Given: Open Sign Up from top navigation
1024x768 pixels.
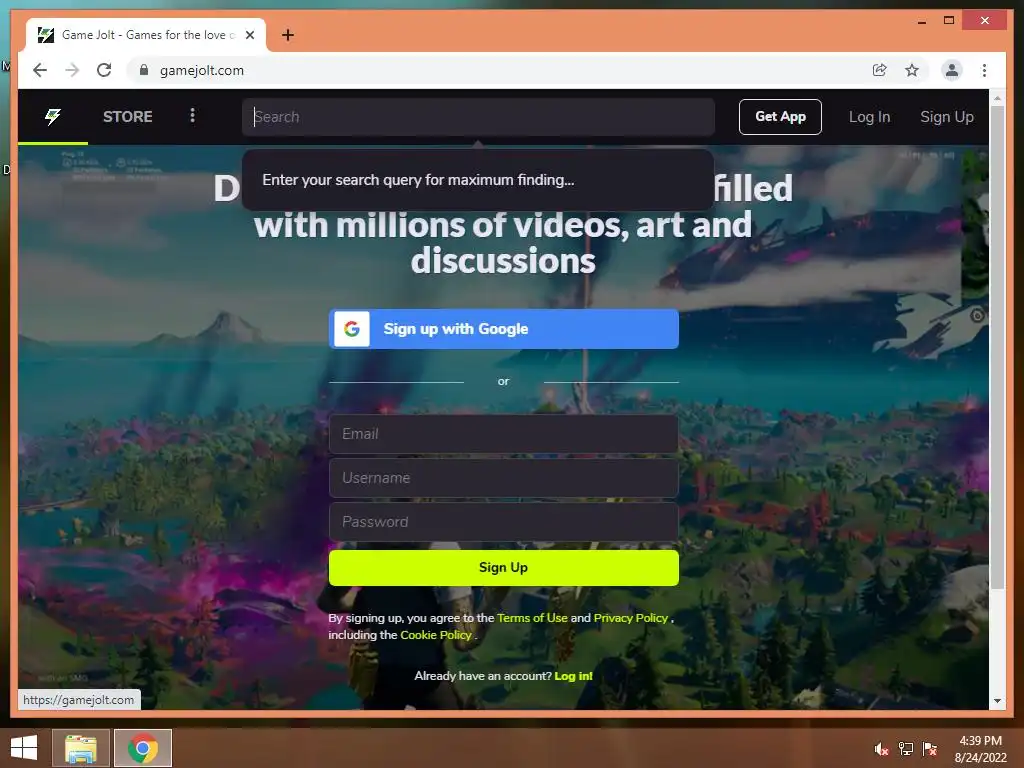Looking at the screenshot, I should [x=946, y=117].
